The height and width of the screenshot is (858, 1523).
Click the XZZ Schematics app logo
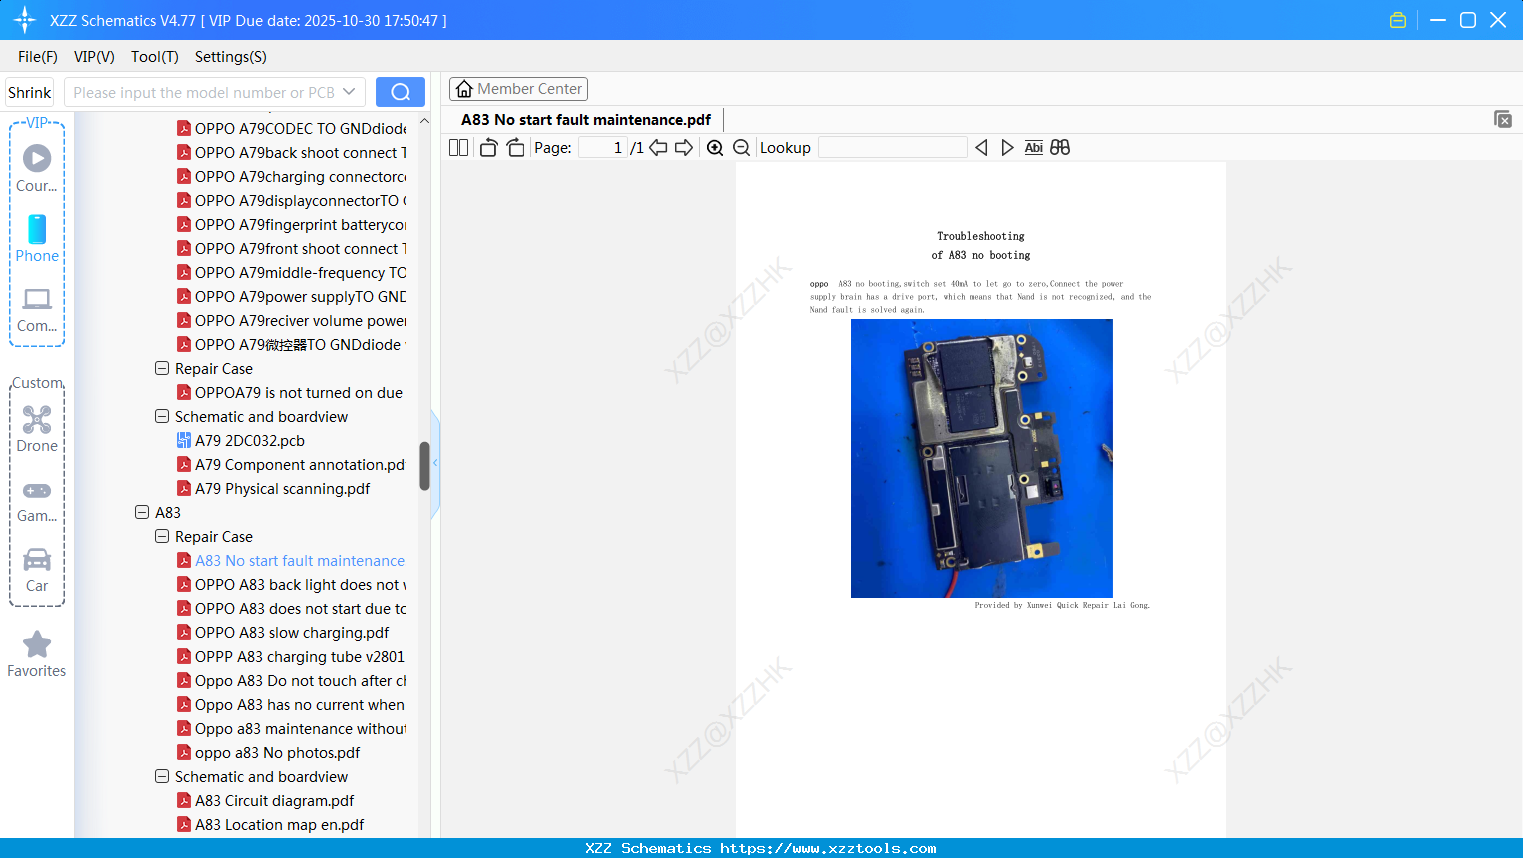(x=24, y=20)
